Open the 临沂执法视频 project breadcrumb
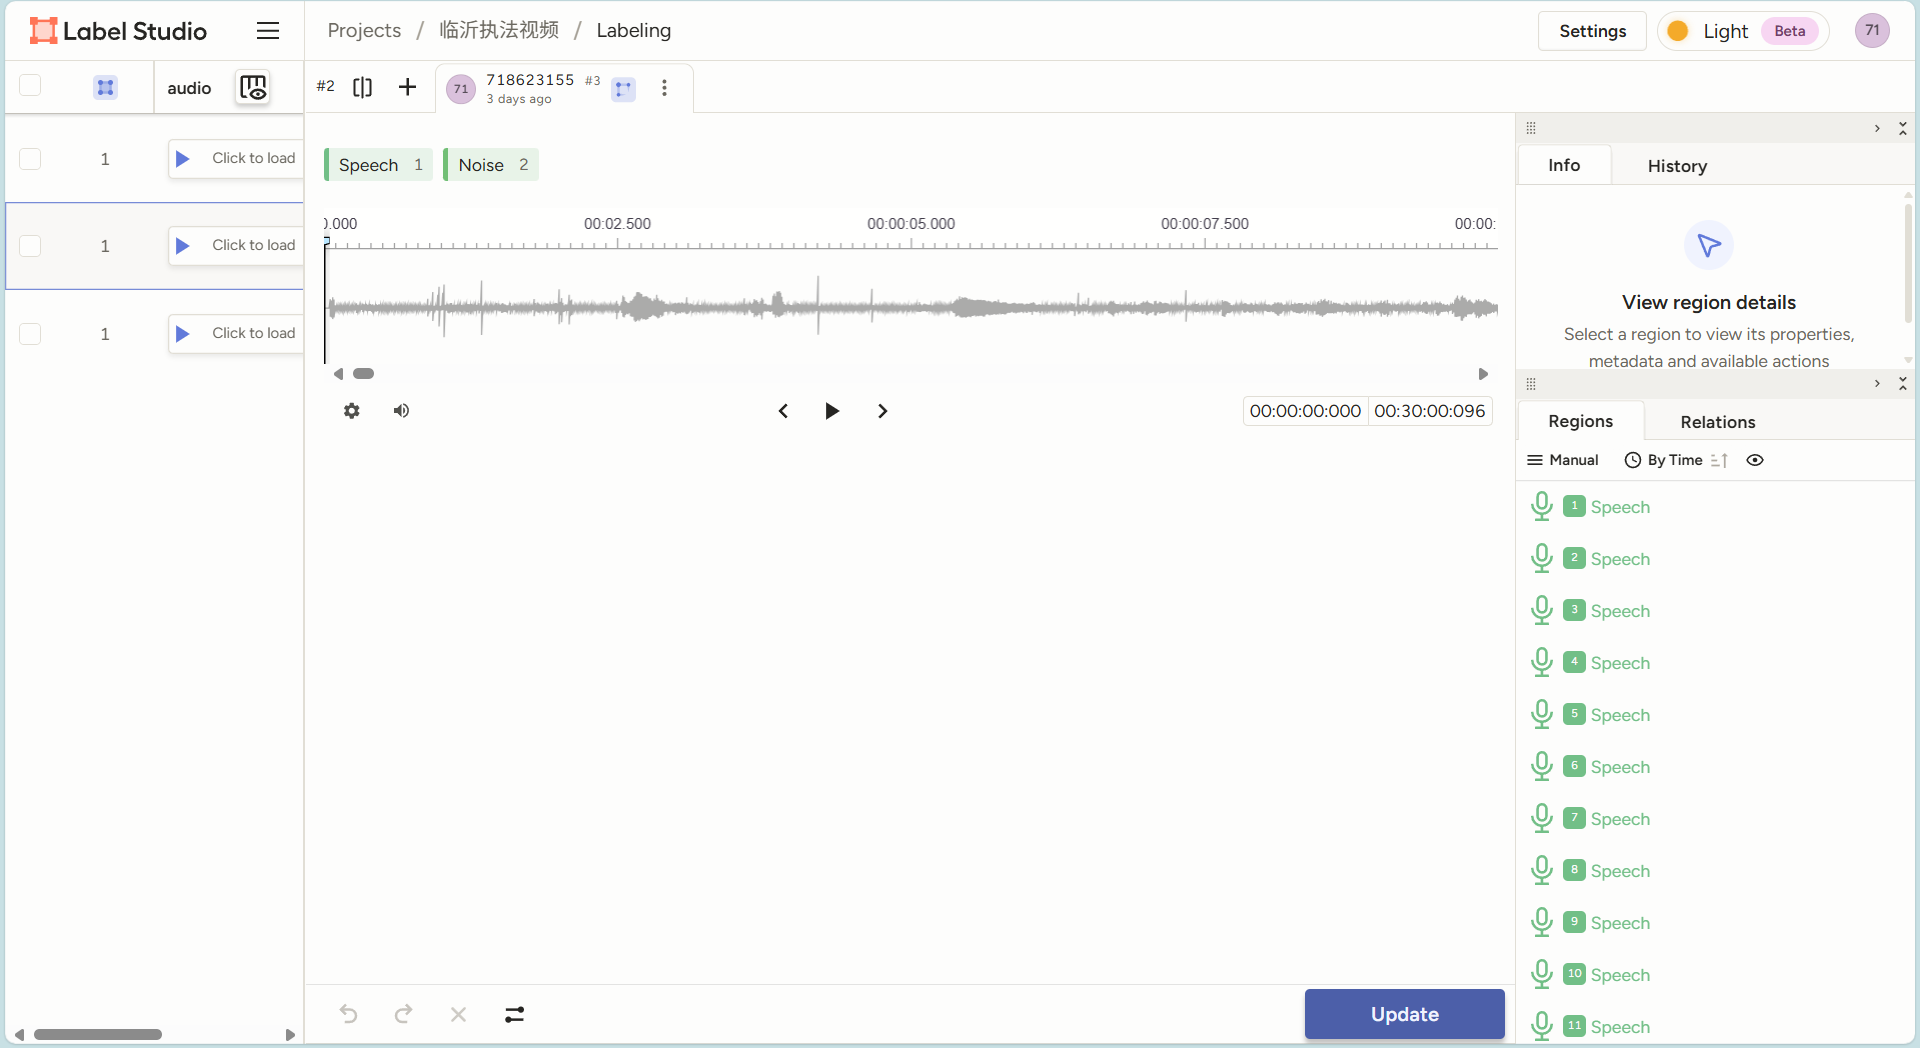The height and width of the screenshot is (1048, 1920). pyautogui.click(x=499, y=31)
